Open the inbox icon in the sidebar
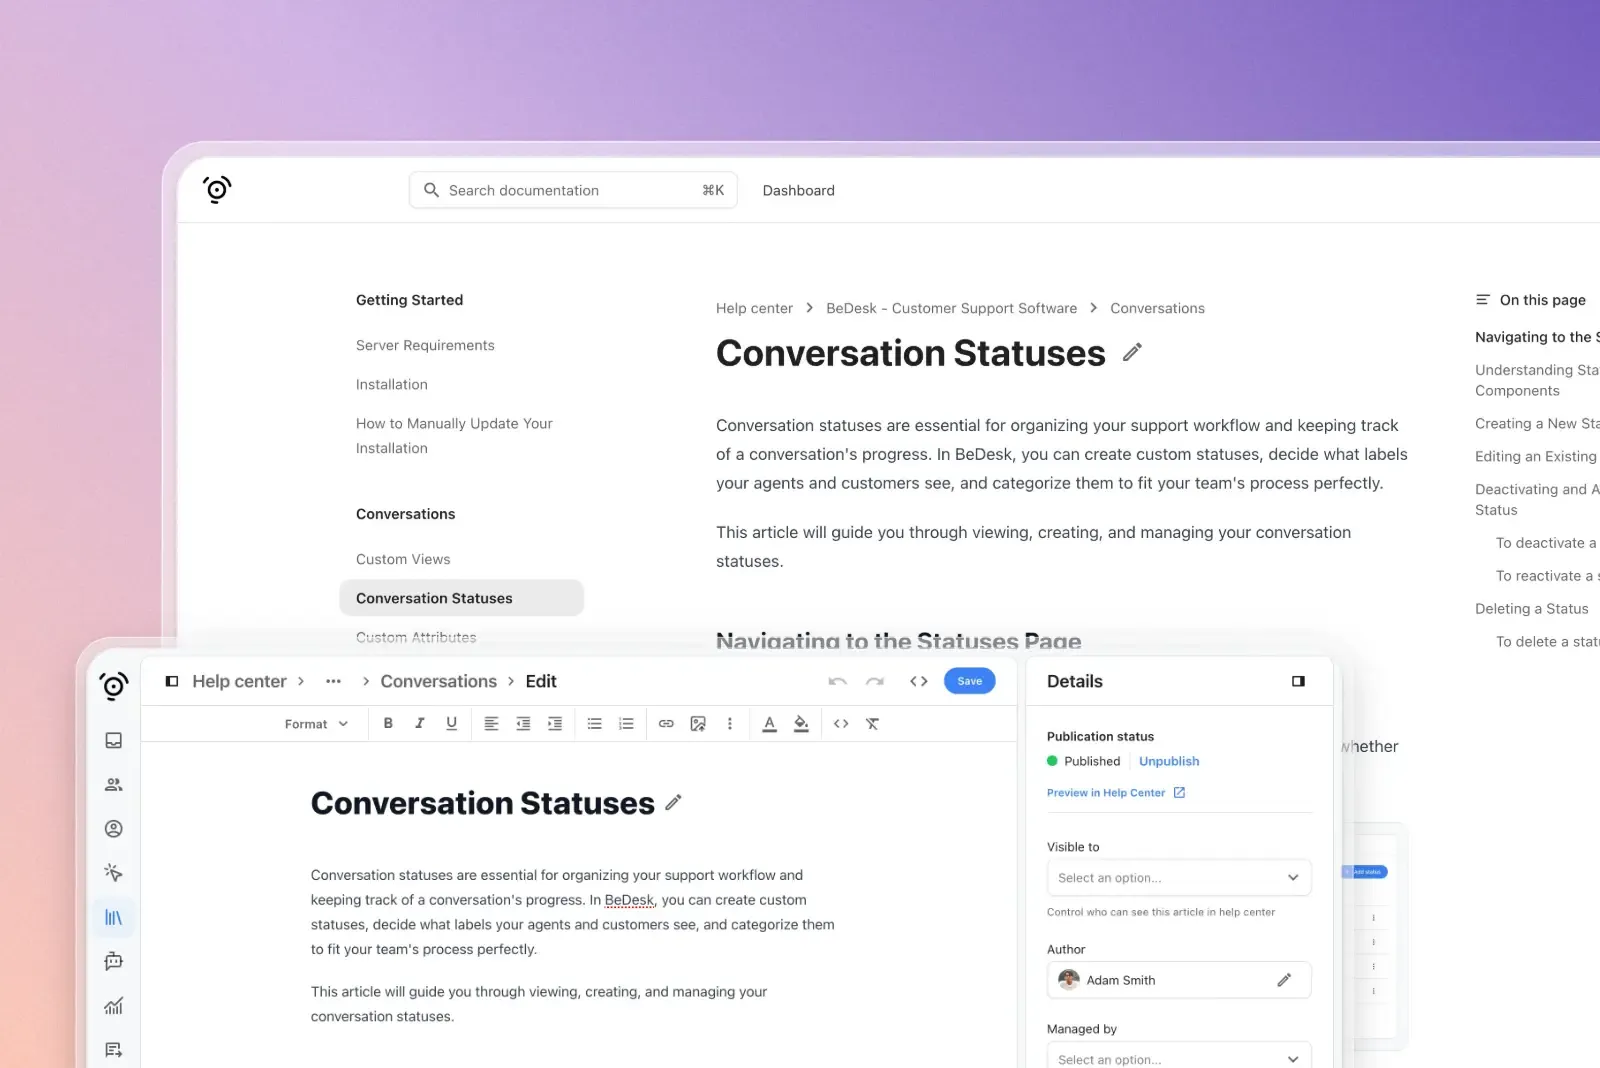This screenshot has height=1068, width=1600. click(x=114, y=740)
